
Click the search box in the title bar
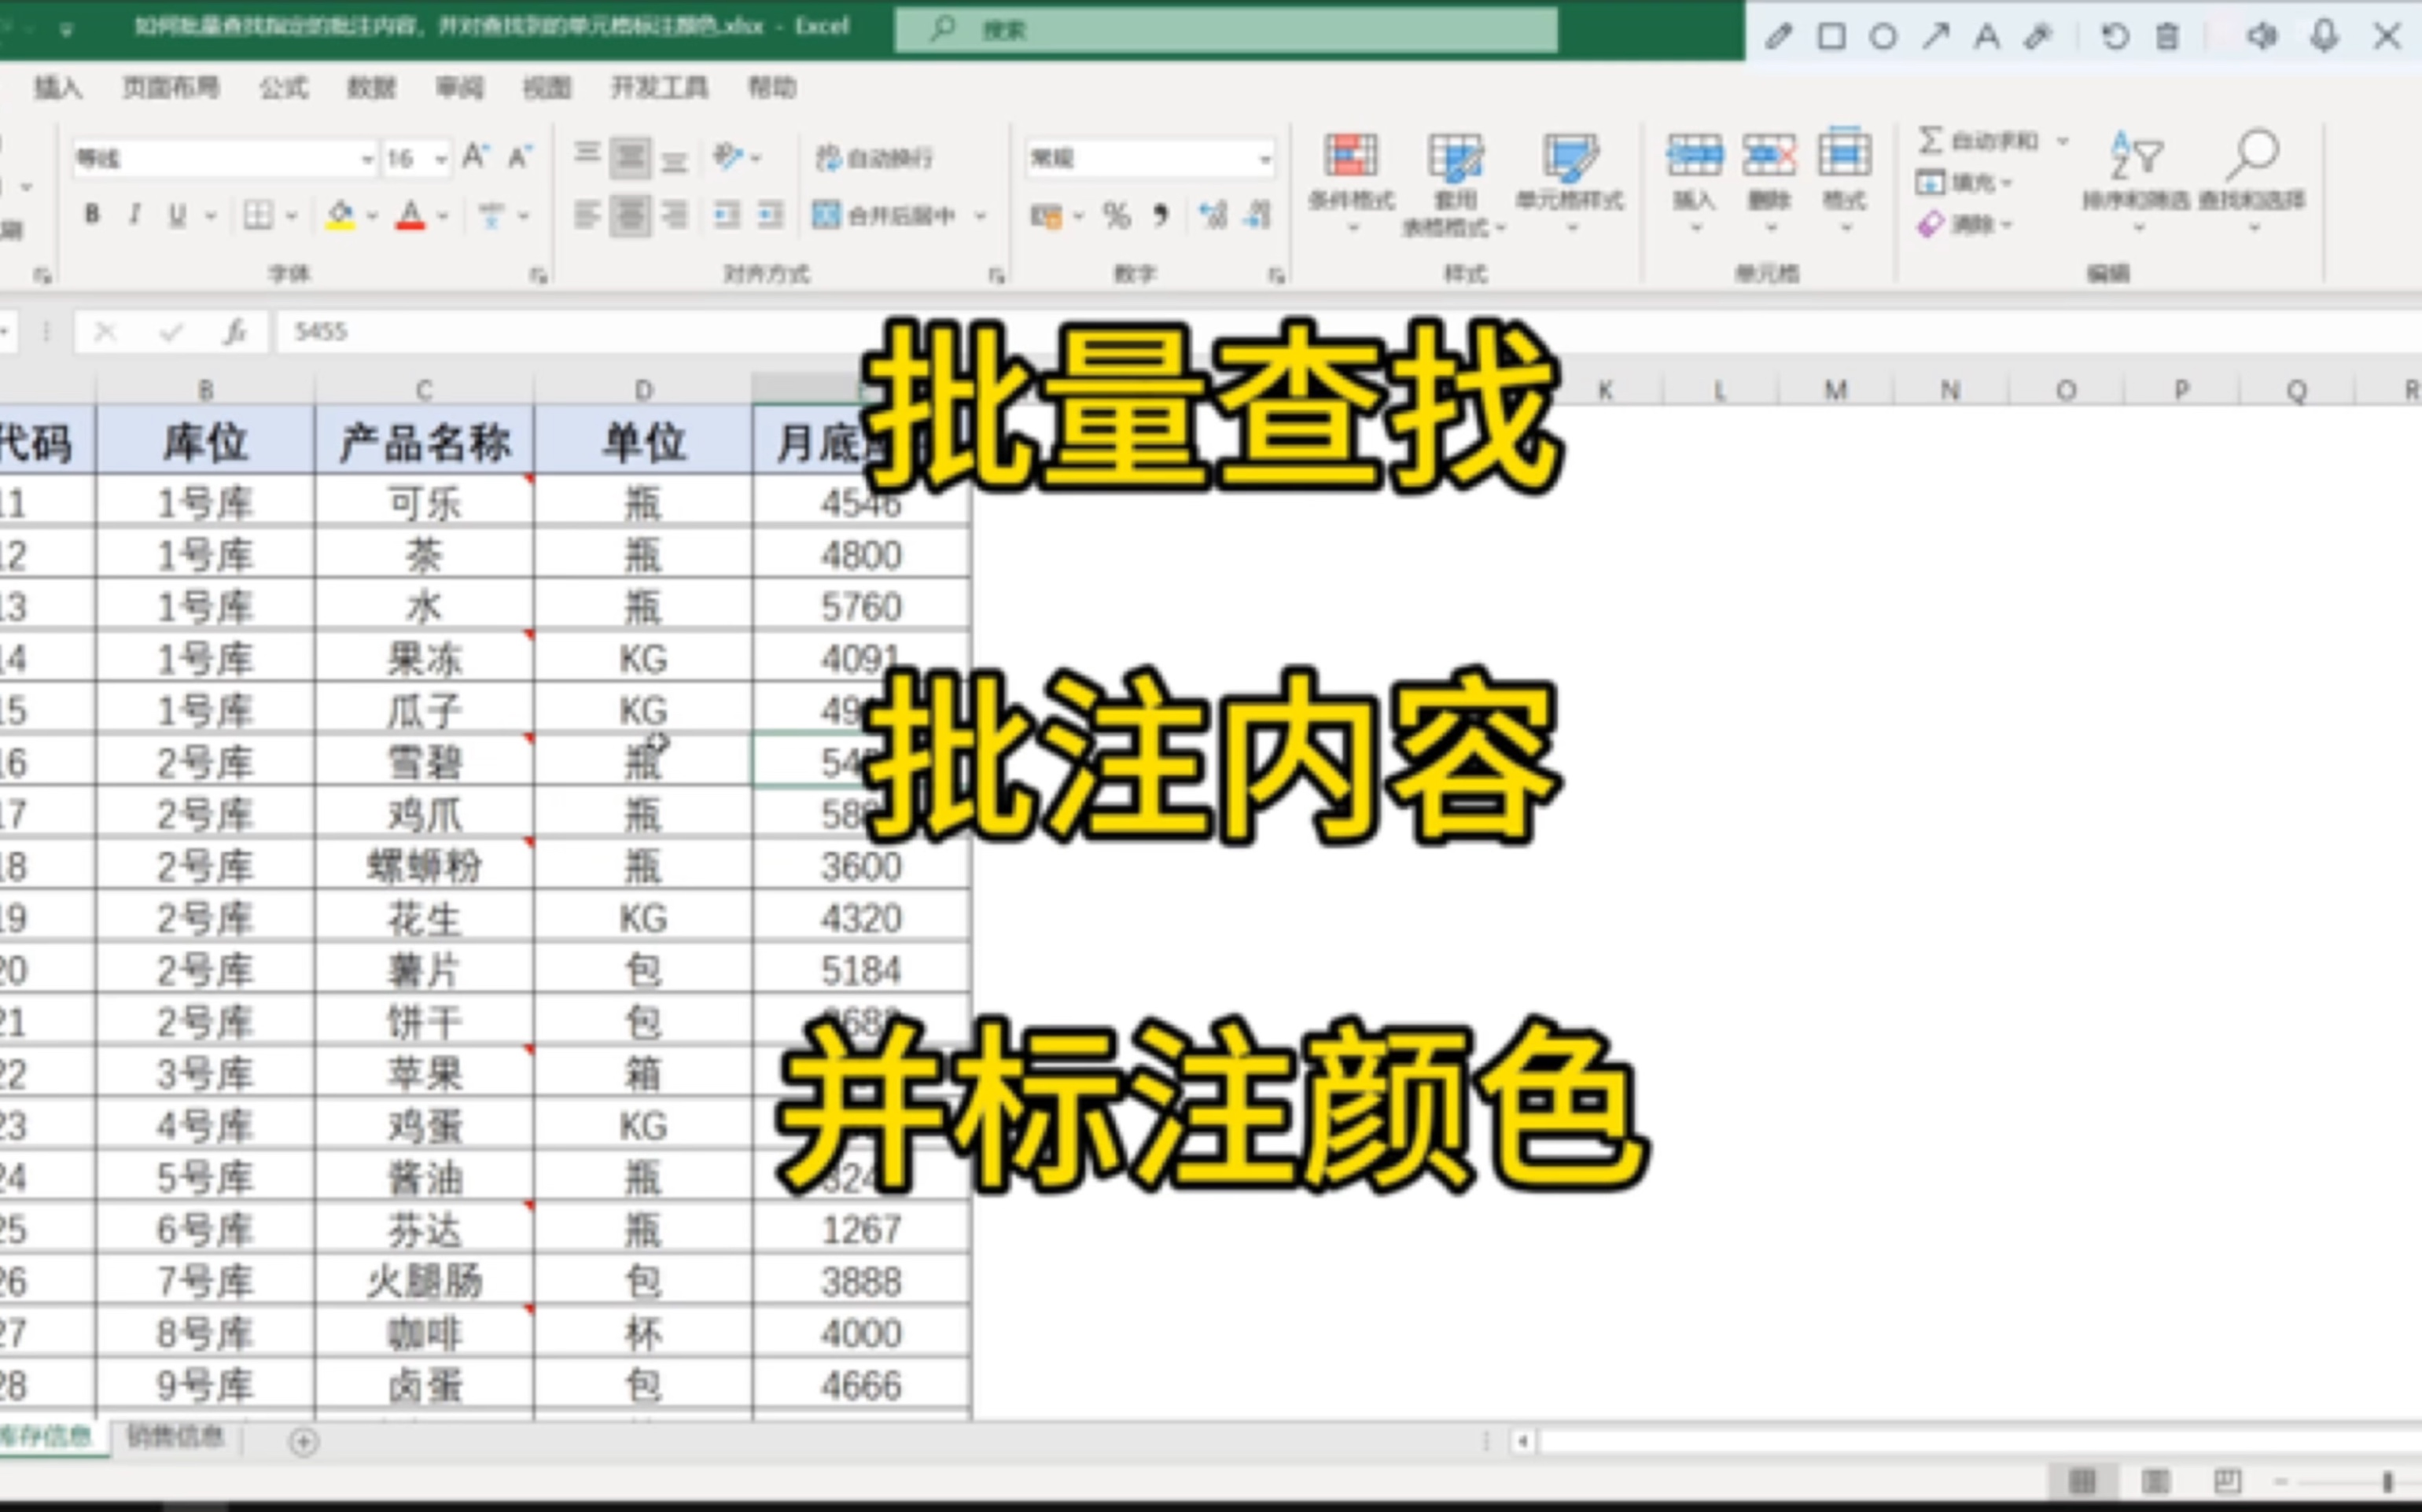[1225, 30]
